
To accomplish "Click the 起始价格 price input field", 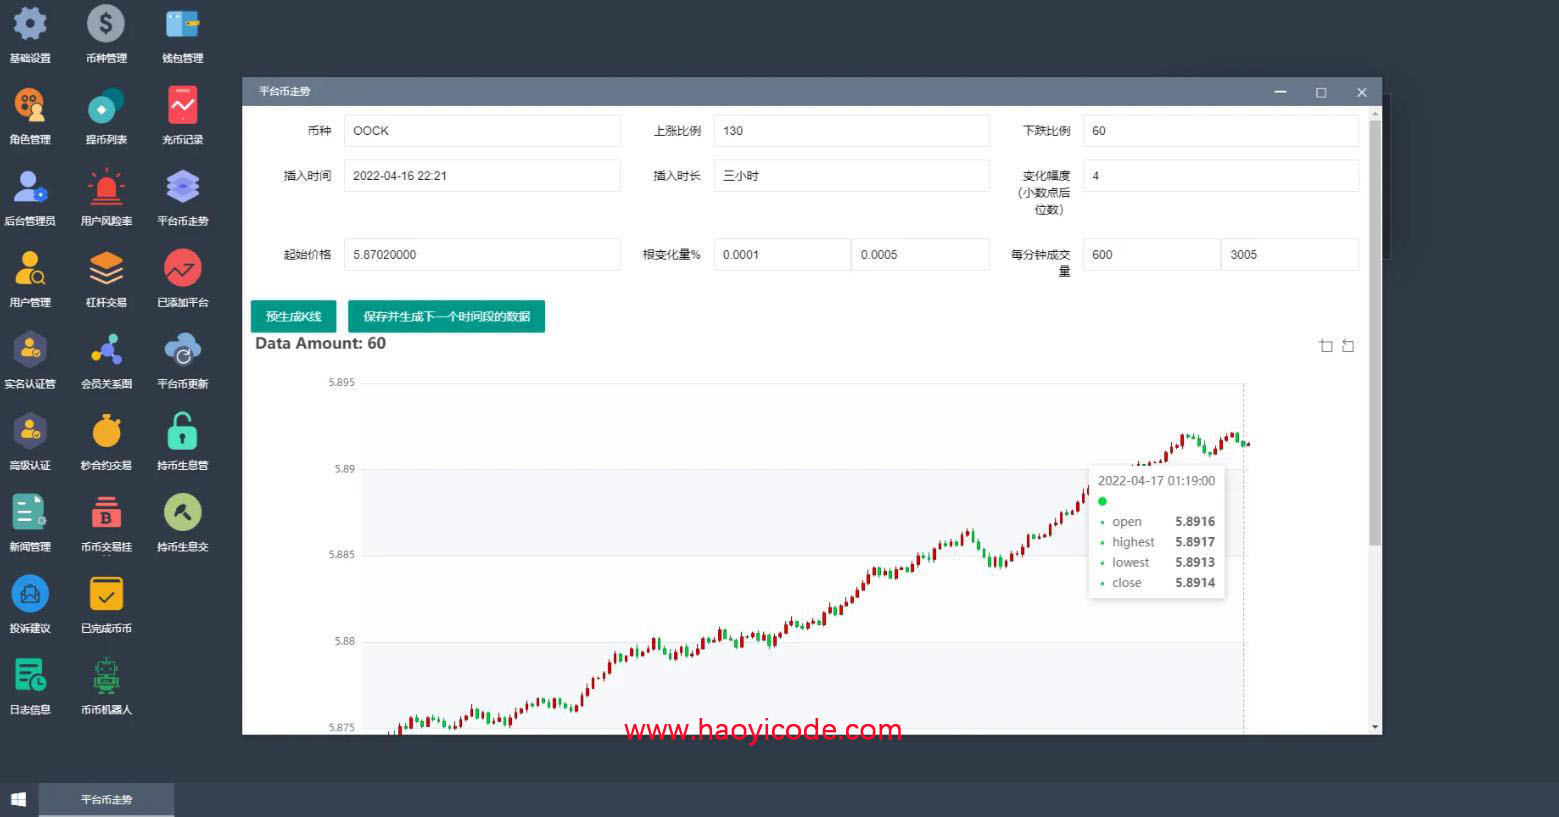I will click(482, 254).
